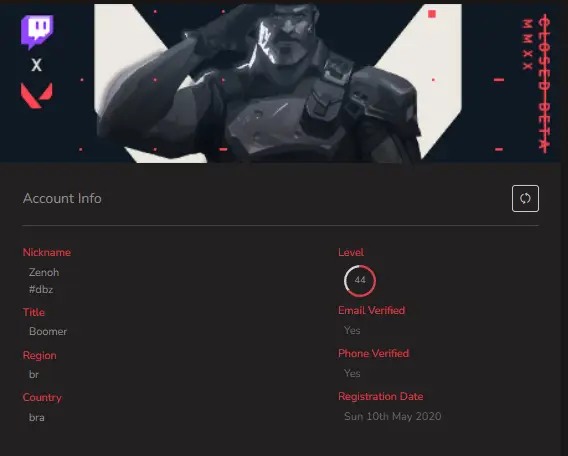The image size is (568, 456).
Task: Click the white X between logos
Action: coord(36,65)
